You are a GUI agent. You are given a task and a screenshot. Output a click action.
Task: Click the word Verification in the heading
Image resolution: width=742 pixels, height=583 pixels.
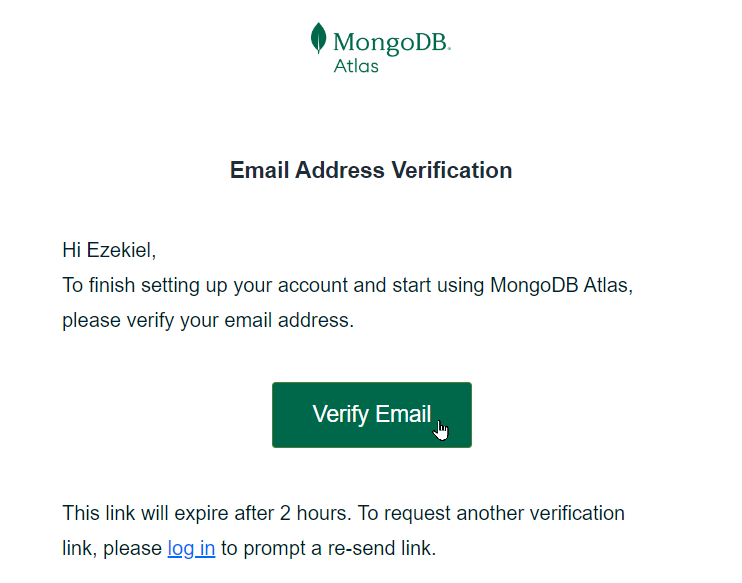click(x=451, y=170)
